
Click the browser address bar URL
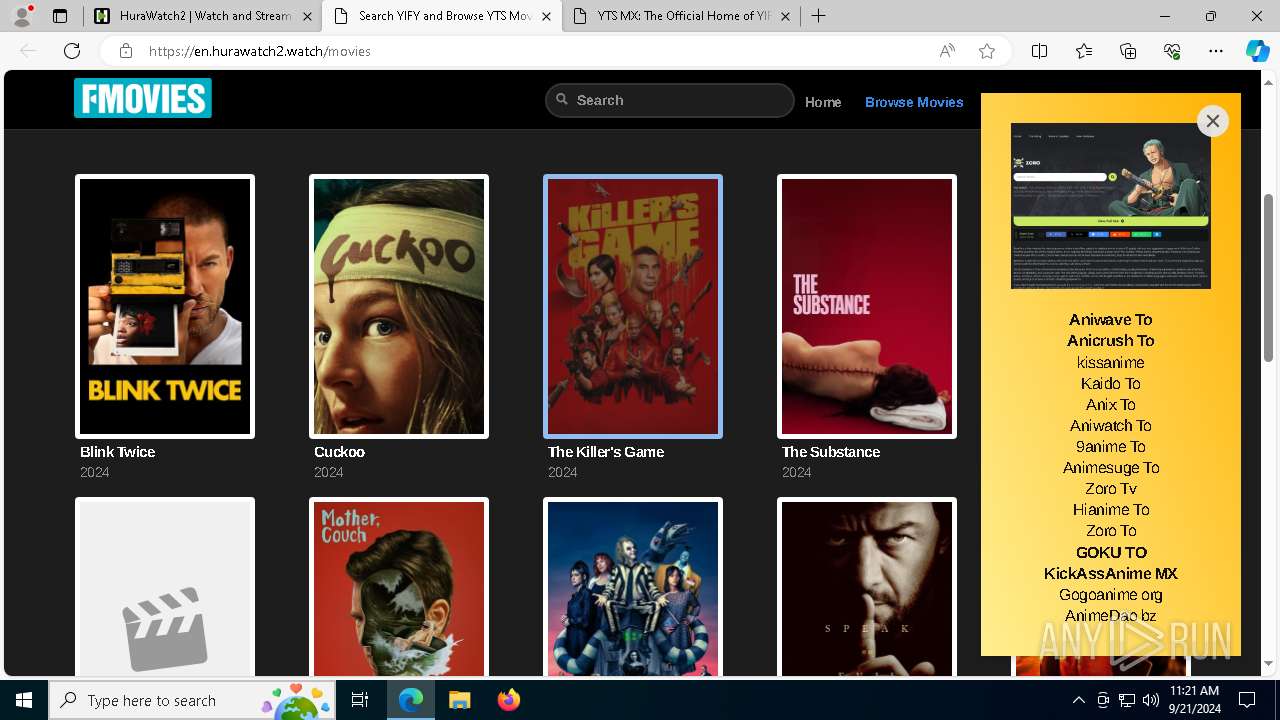pyautogui.click(x=260, y=51)
